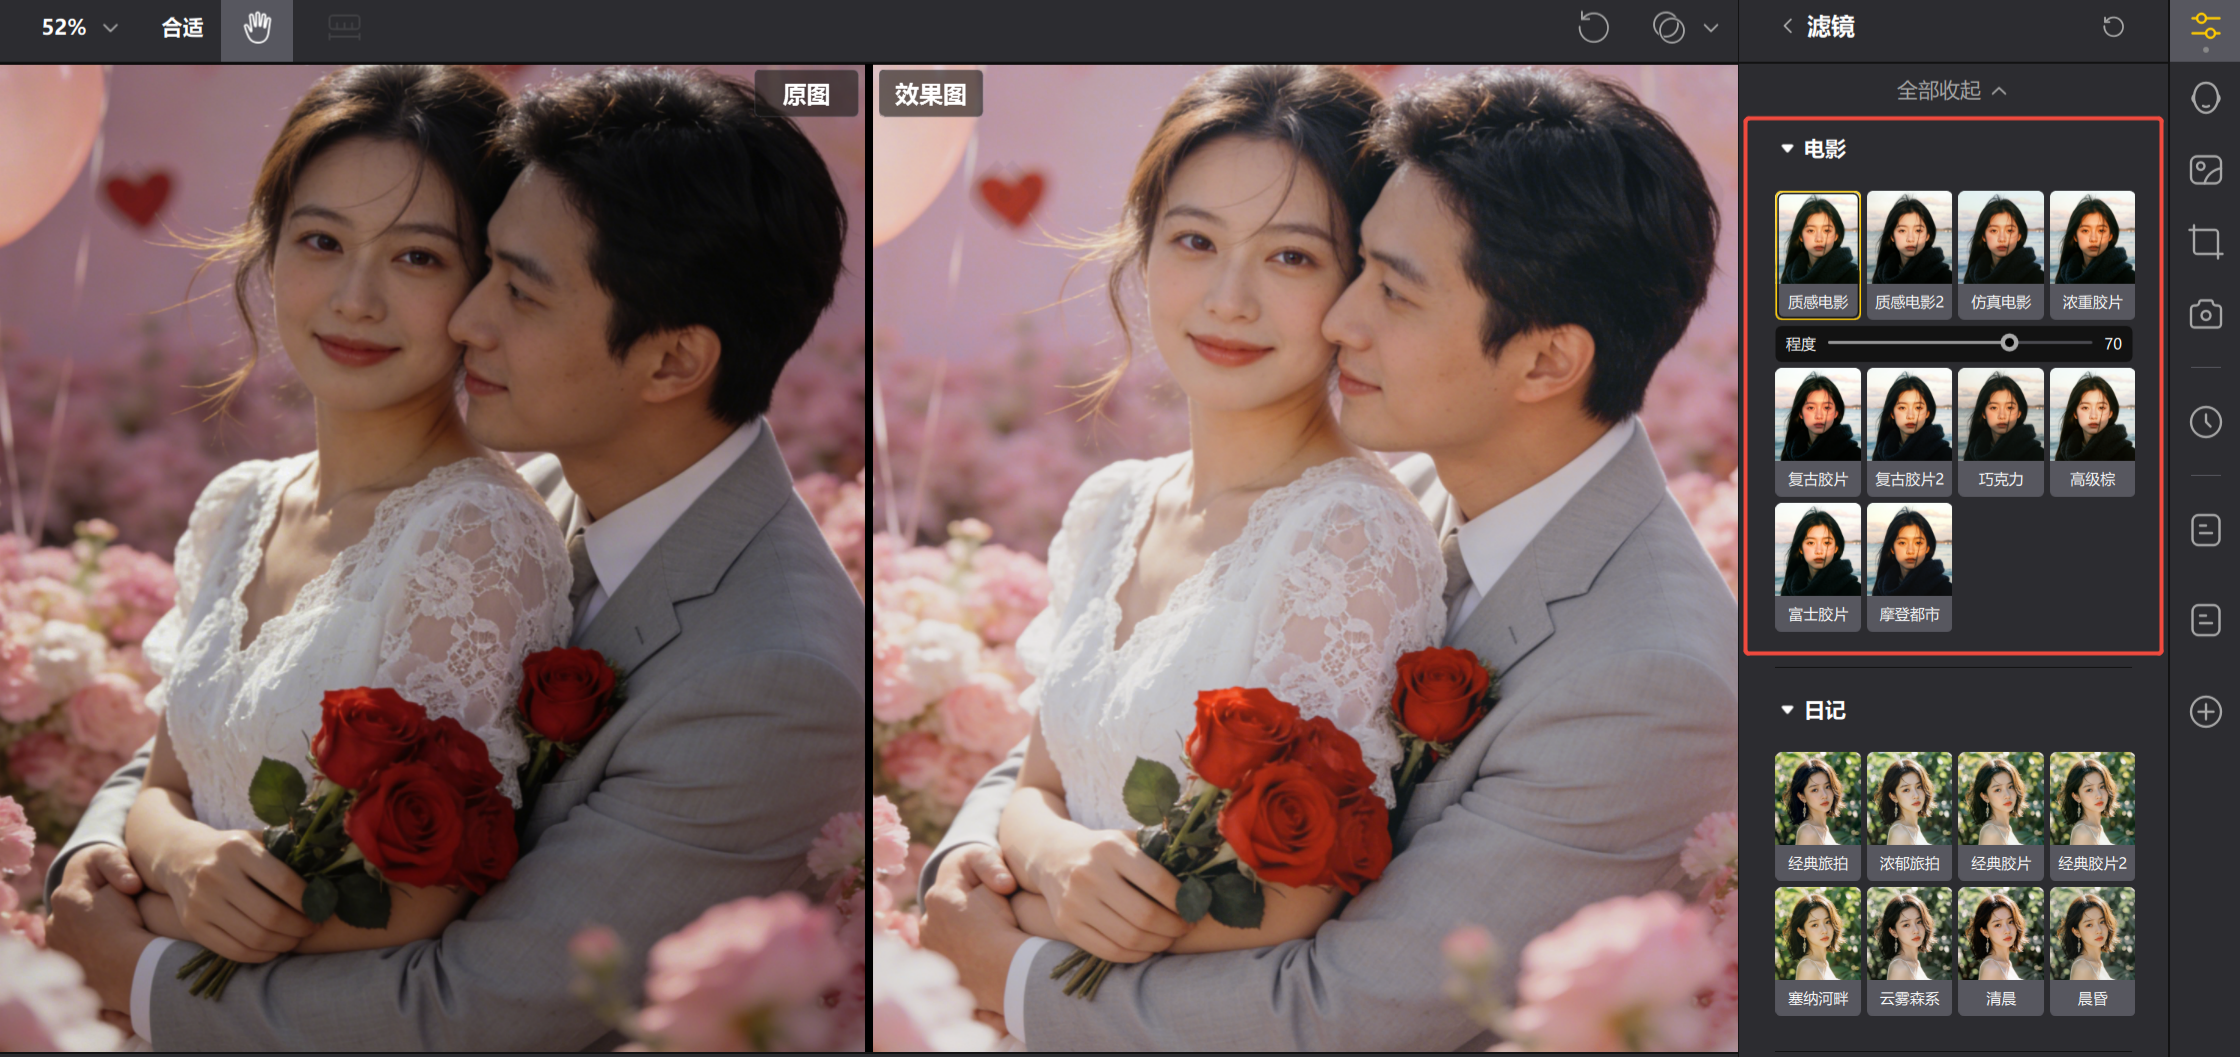Reset filters with the 滤镜 panel reset icon
This screenshot has width=2240, height=1057.
coord(2112,27)
